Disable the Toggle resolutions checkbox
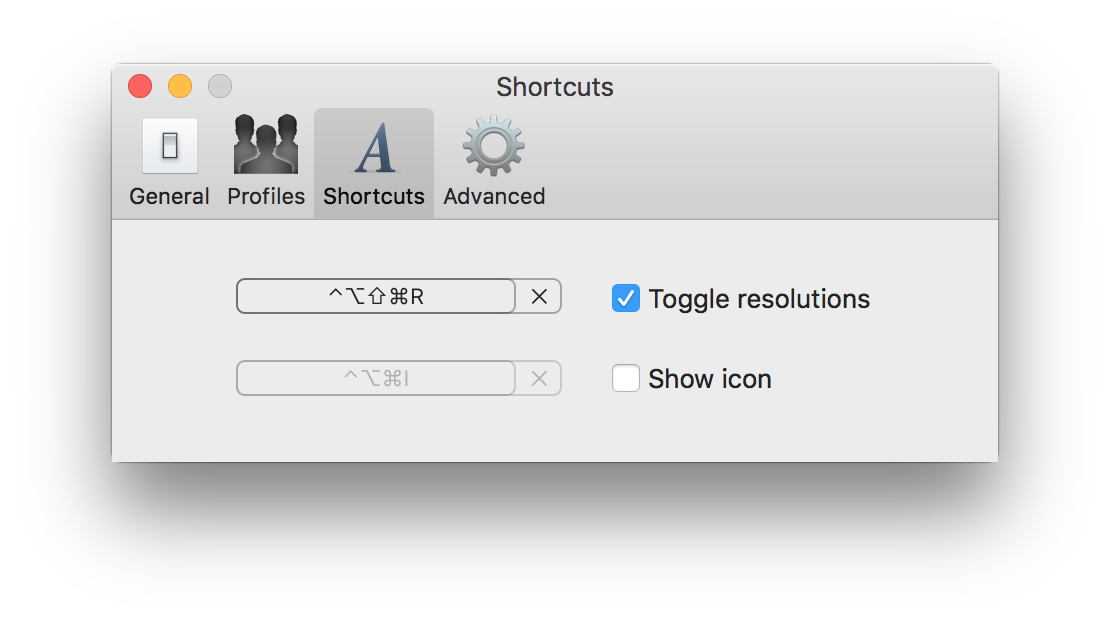 pos(626,298)
